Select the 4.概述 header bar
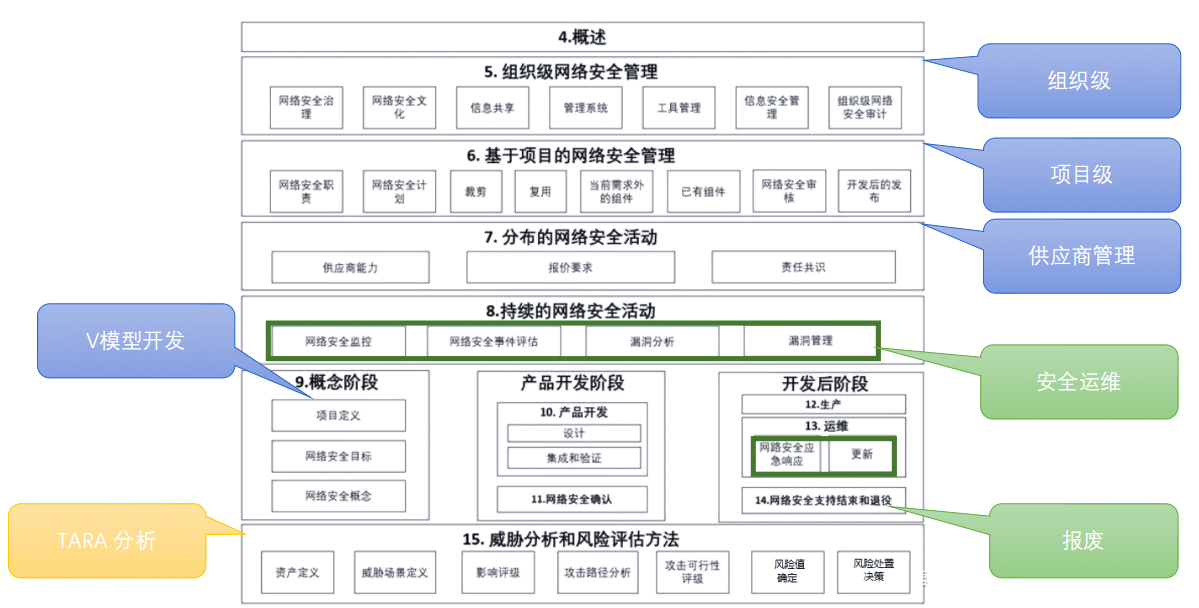The image size is (1199, 608). click(x=582, y=37)
